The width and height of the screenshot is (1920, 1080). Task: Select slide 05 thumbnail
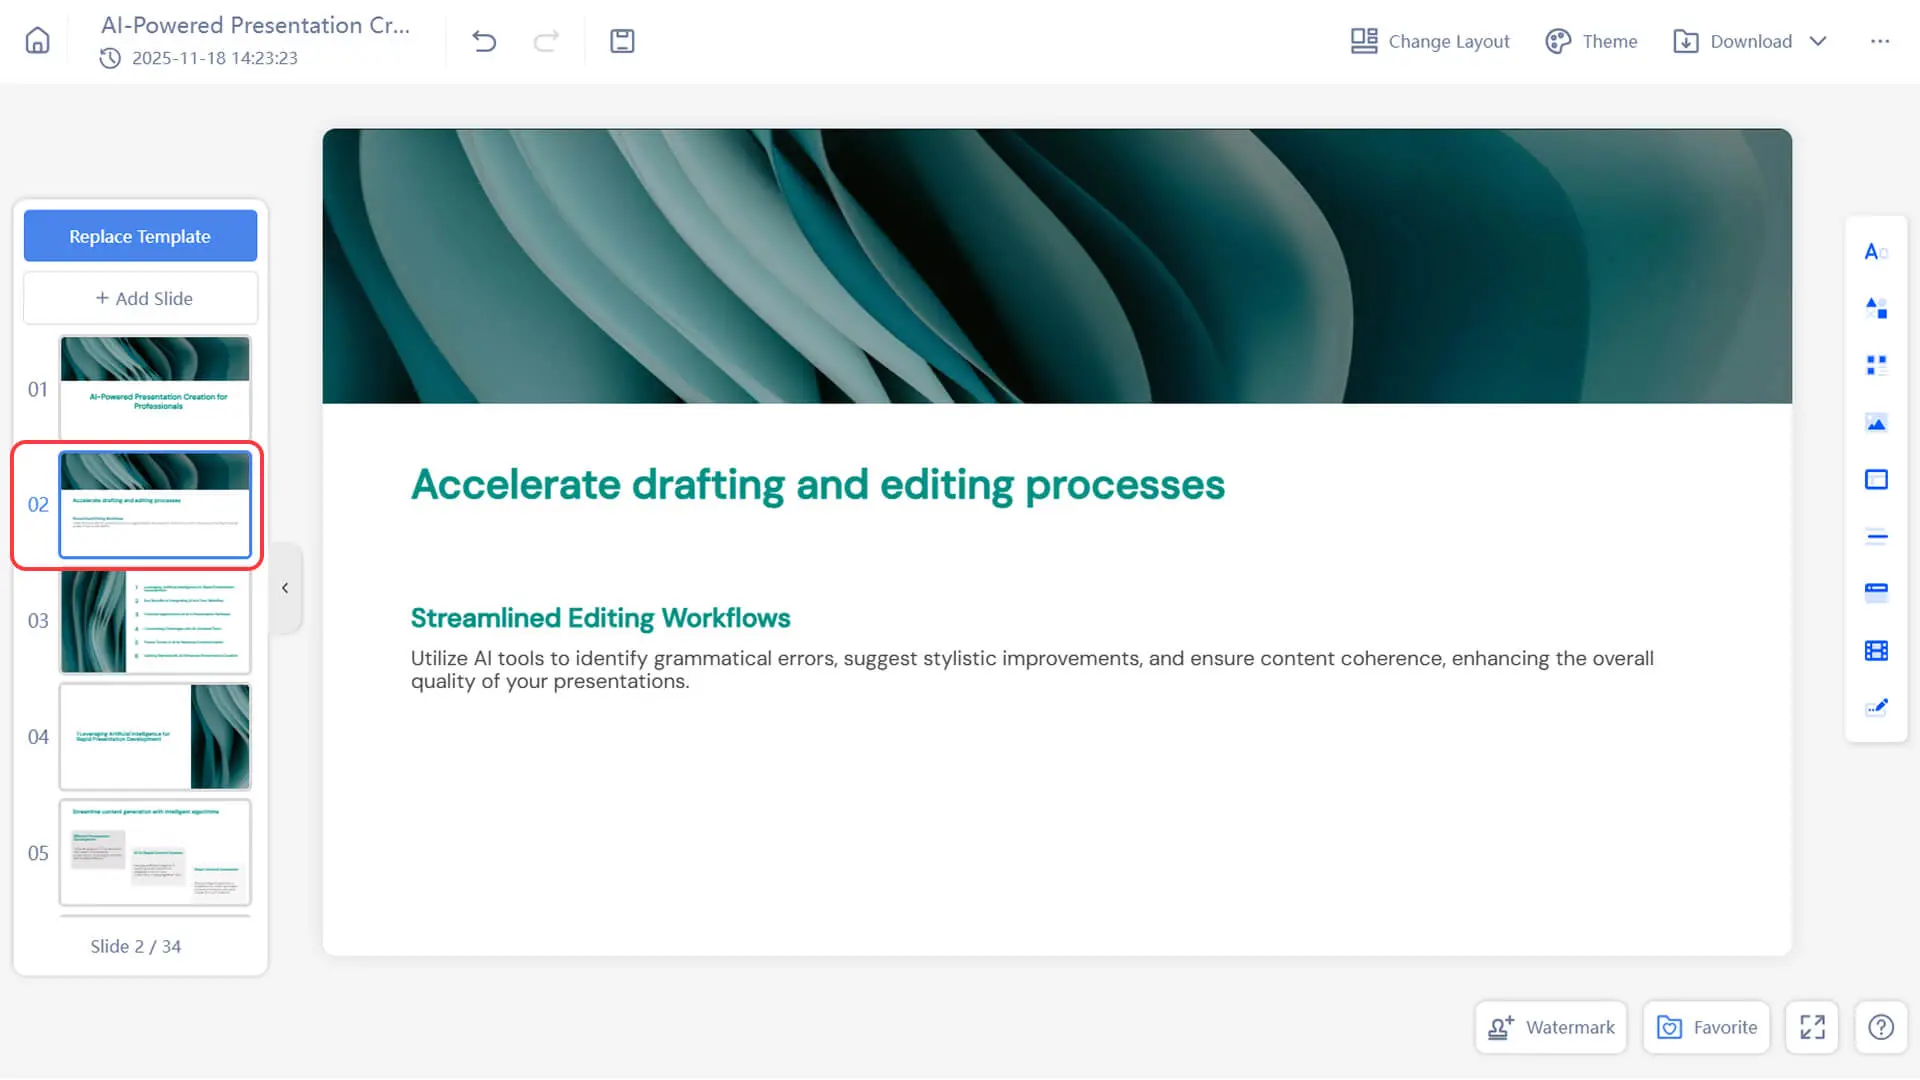point(155,853)
